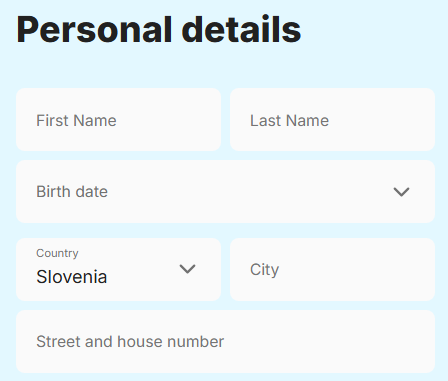Choose a birth date

(225, 192)
